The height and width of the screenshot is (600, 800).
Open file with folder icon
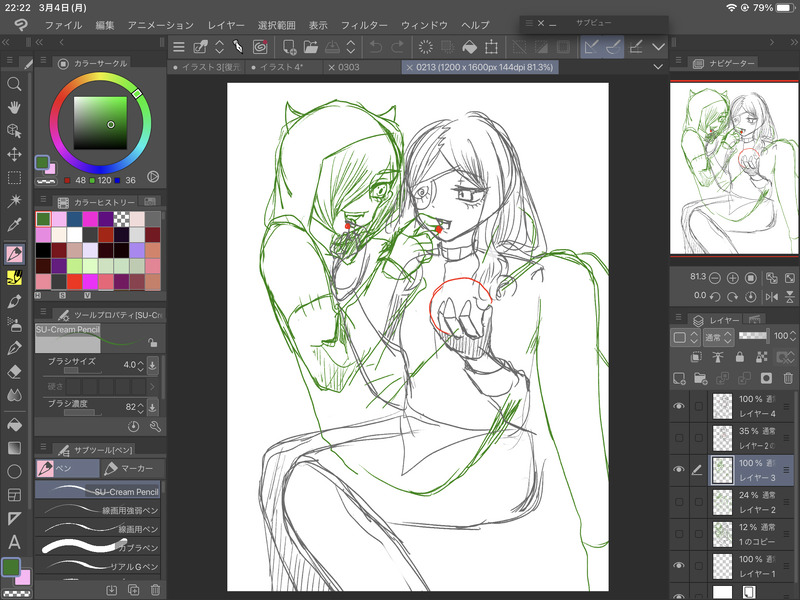pos(311,47)
